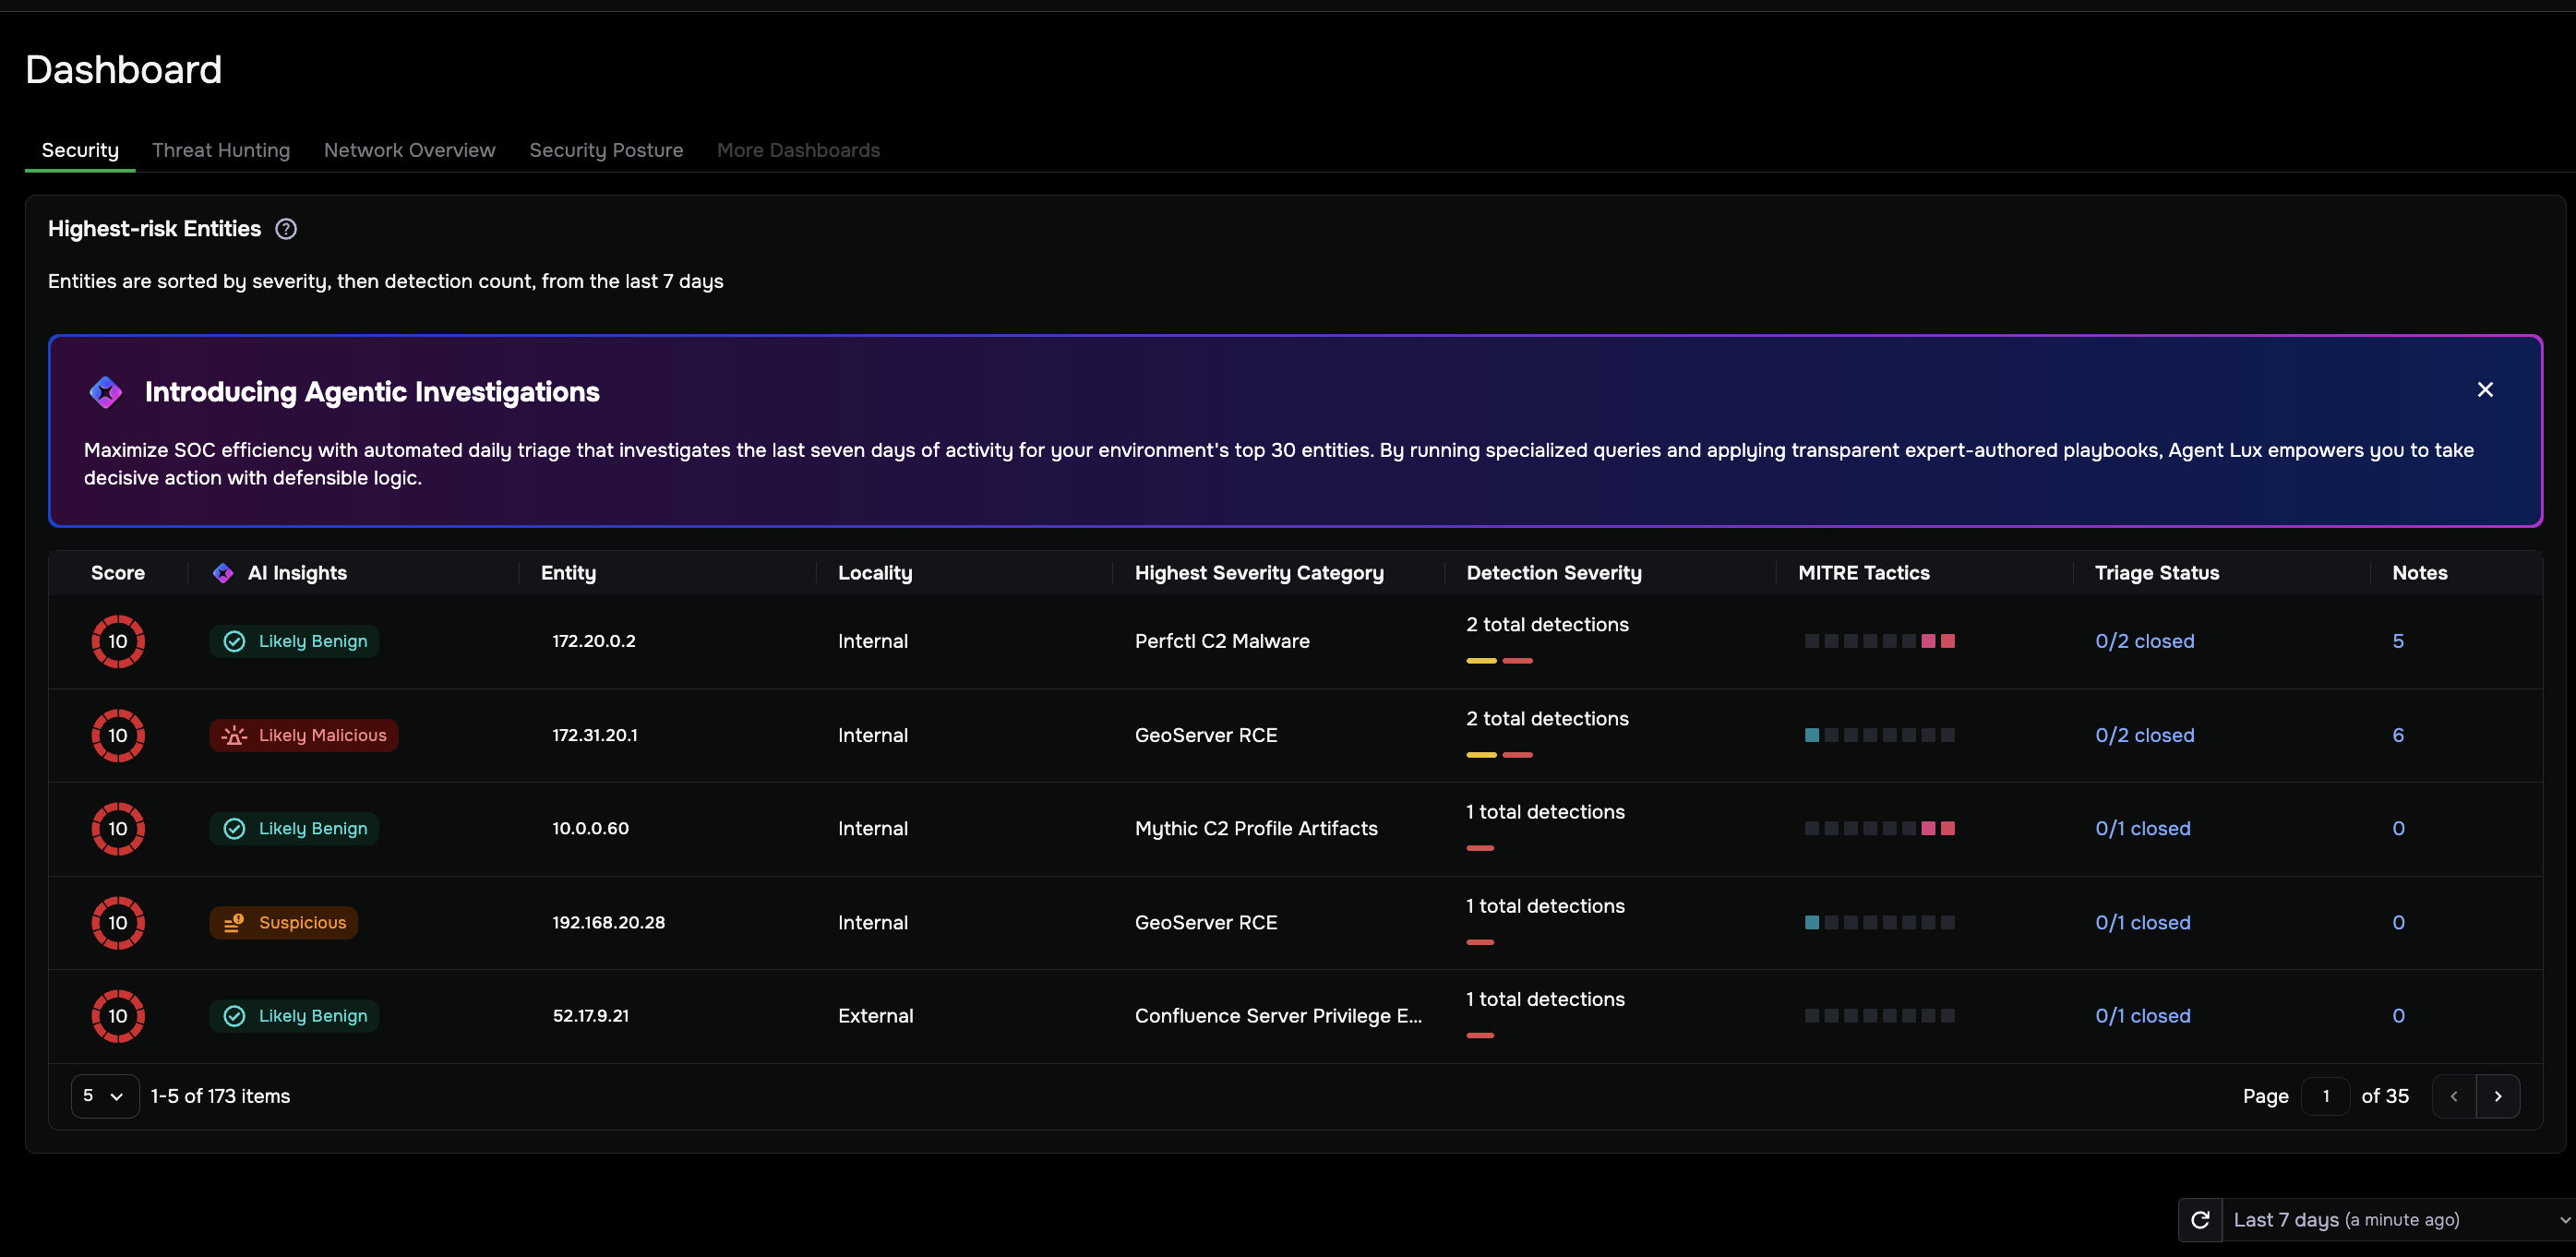The width and height of the screenshot is (2576, 1257).
Task: Click the Notes column header
Action: (2420, 573)
